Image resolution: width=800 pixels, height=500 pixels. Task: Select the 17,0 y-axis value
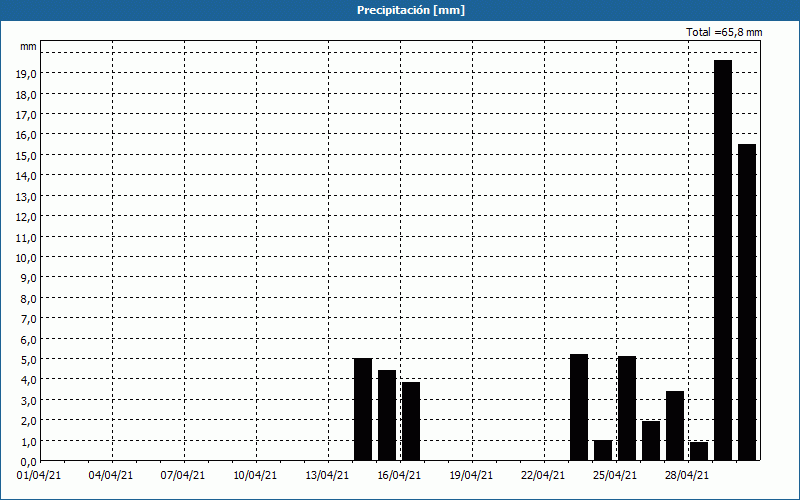[x=26, y=115]
